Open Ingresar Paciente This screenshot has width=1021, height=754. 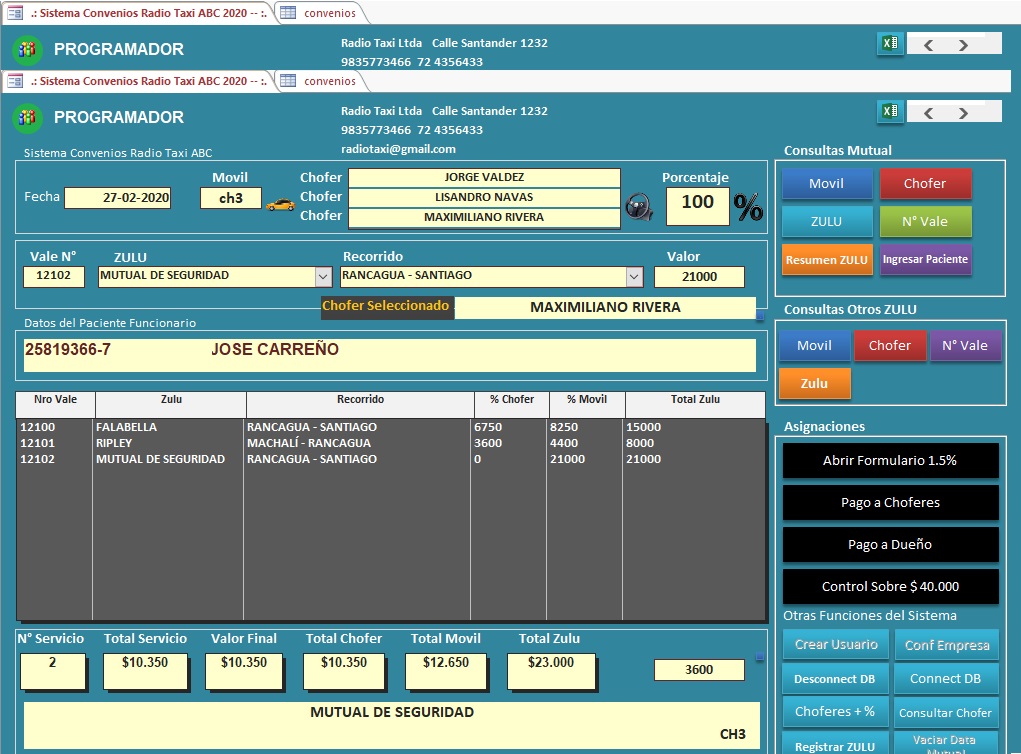pos(925,259)
